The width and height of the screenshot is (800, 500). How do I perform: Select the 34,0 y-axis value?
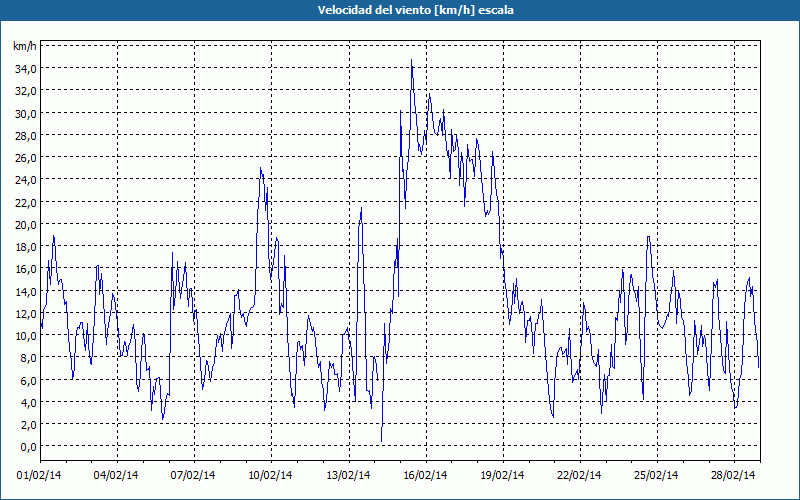[24, 68]
